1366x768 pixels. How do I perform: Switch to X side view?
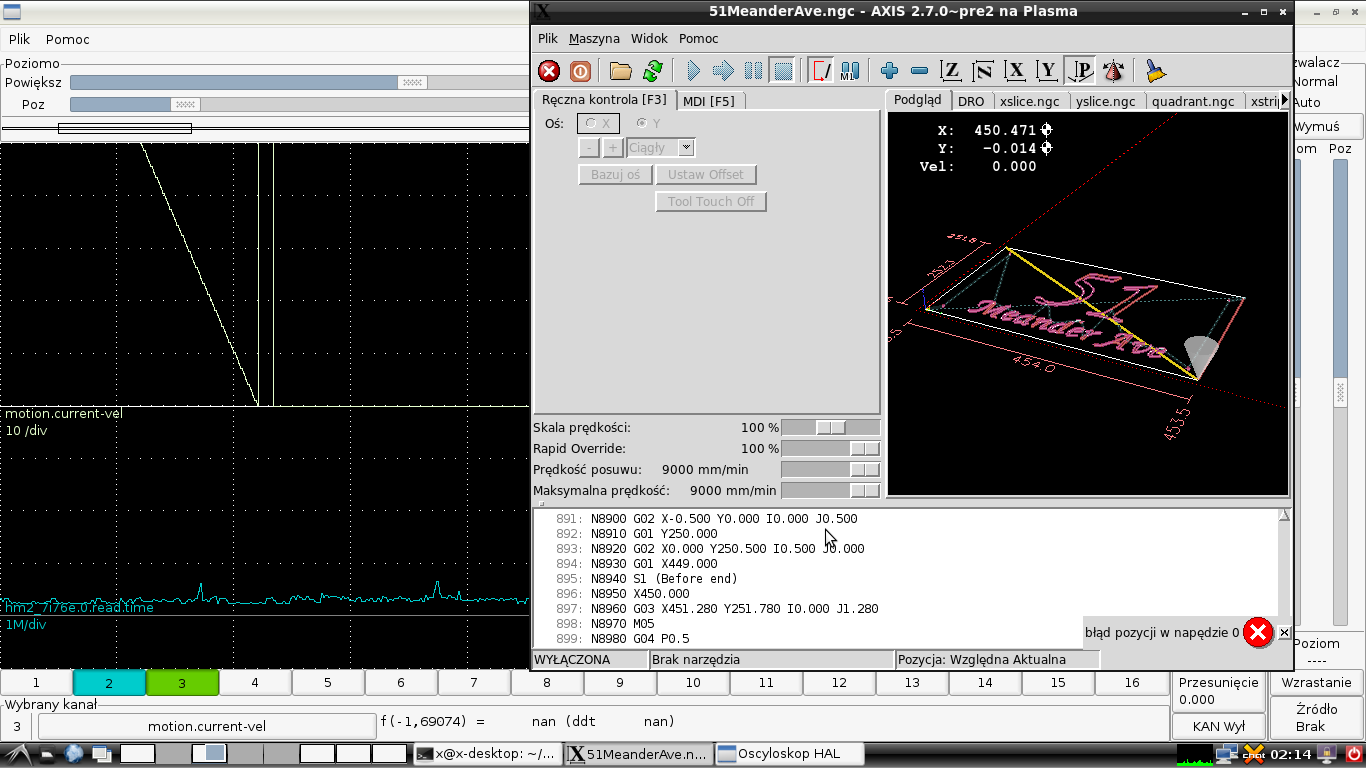[x=1016, y=71]
